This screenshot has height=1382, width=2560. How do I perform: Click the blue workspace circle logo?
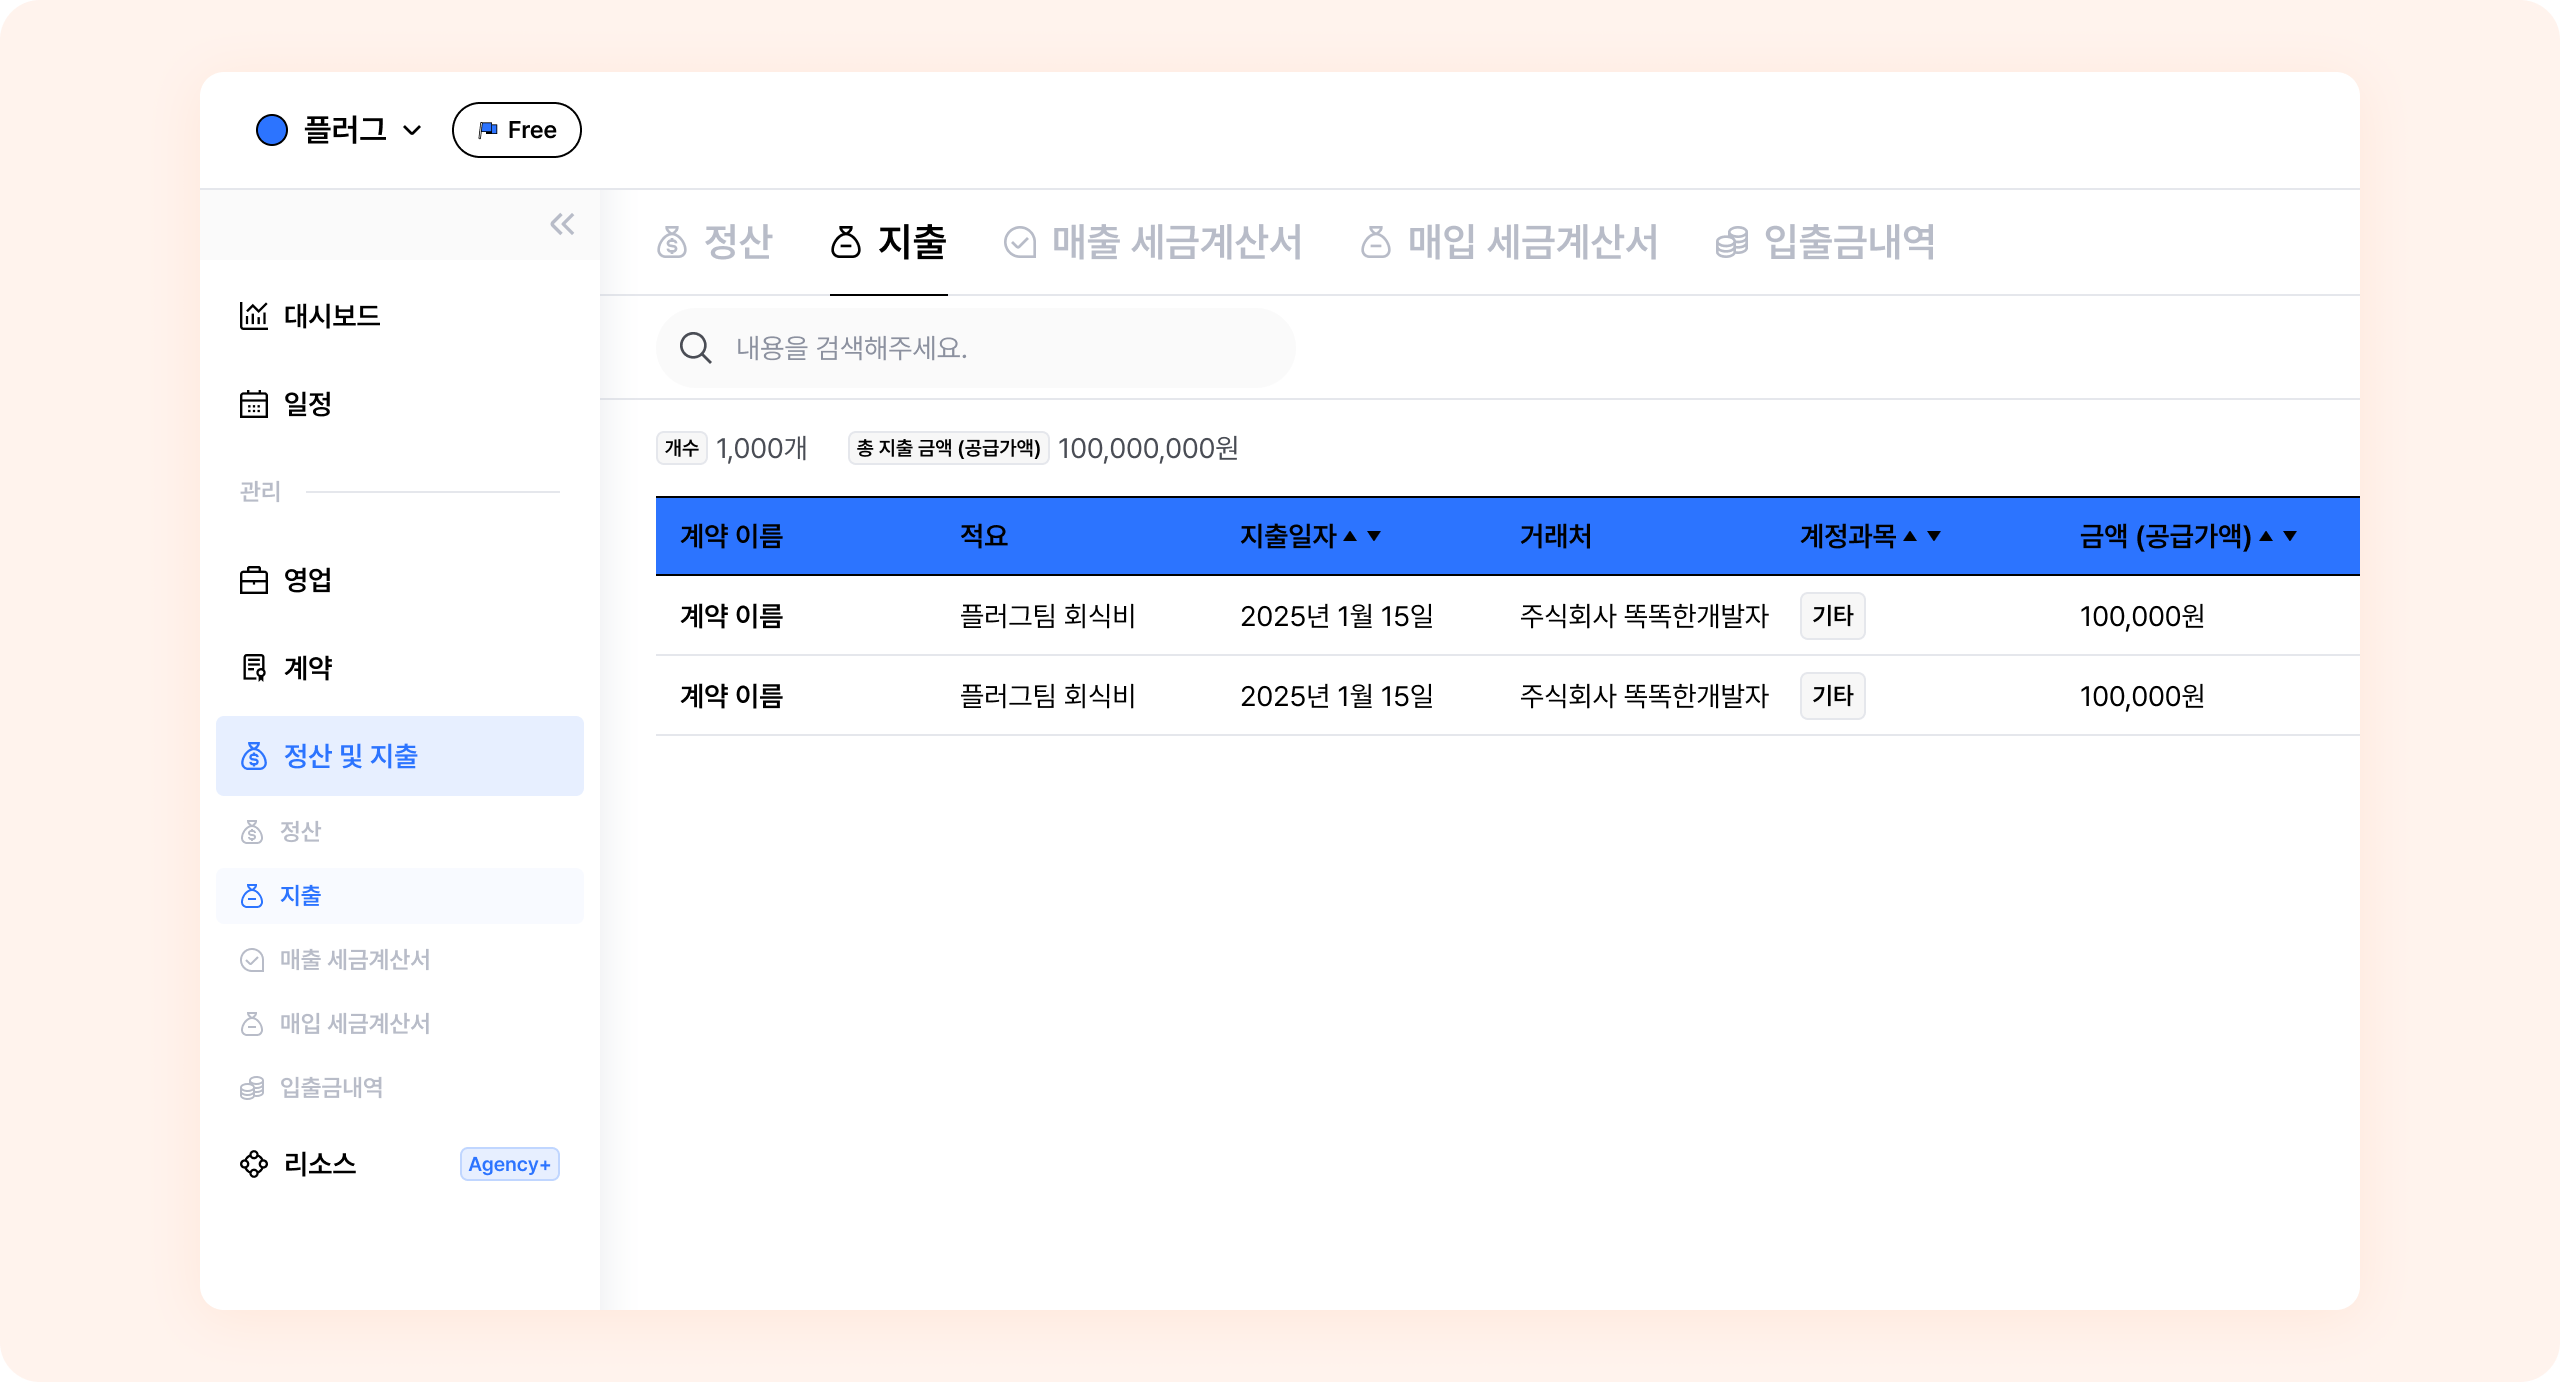tap(272, 130)
